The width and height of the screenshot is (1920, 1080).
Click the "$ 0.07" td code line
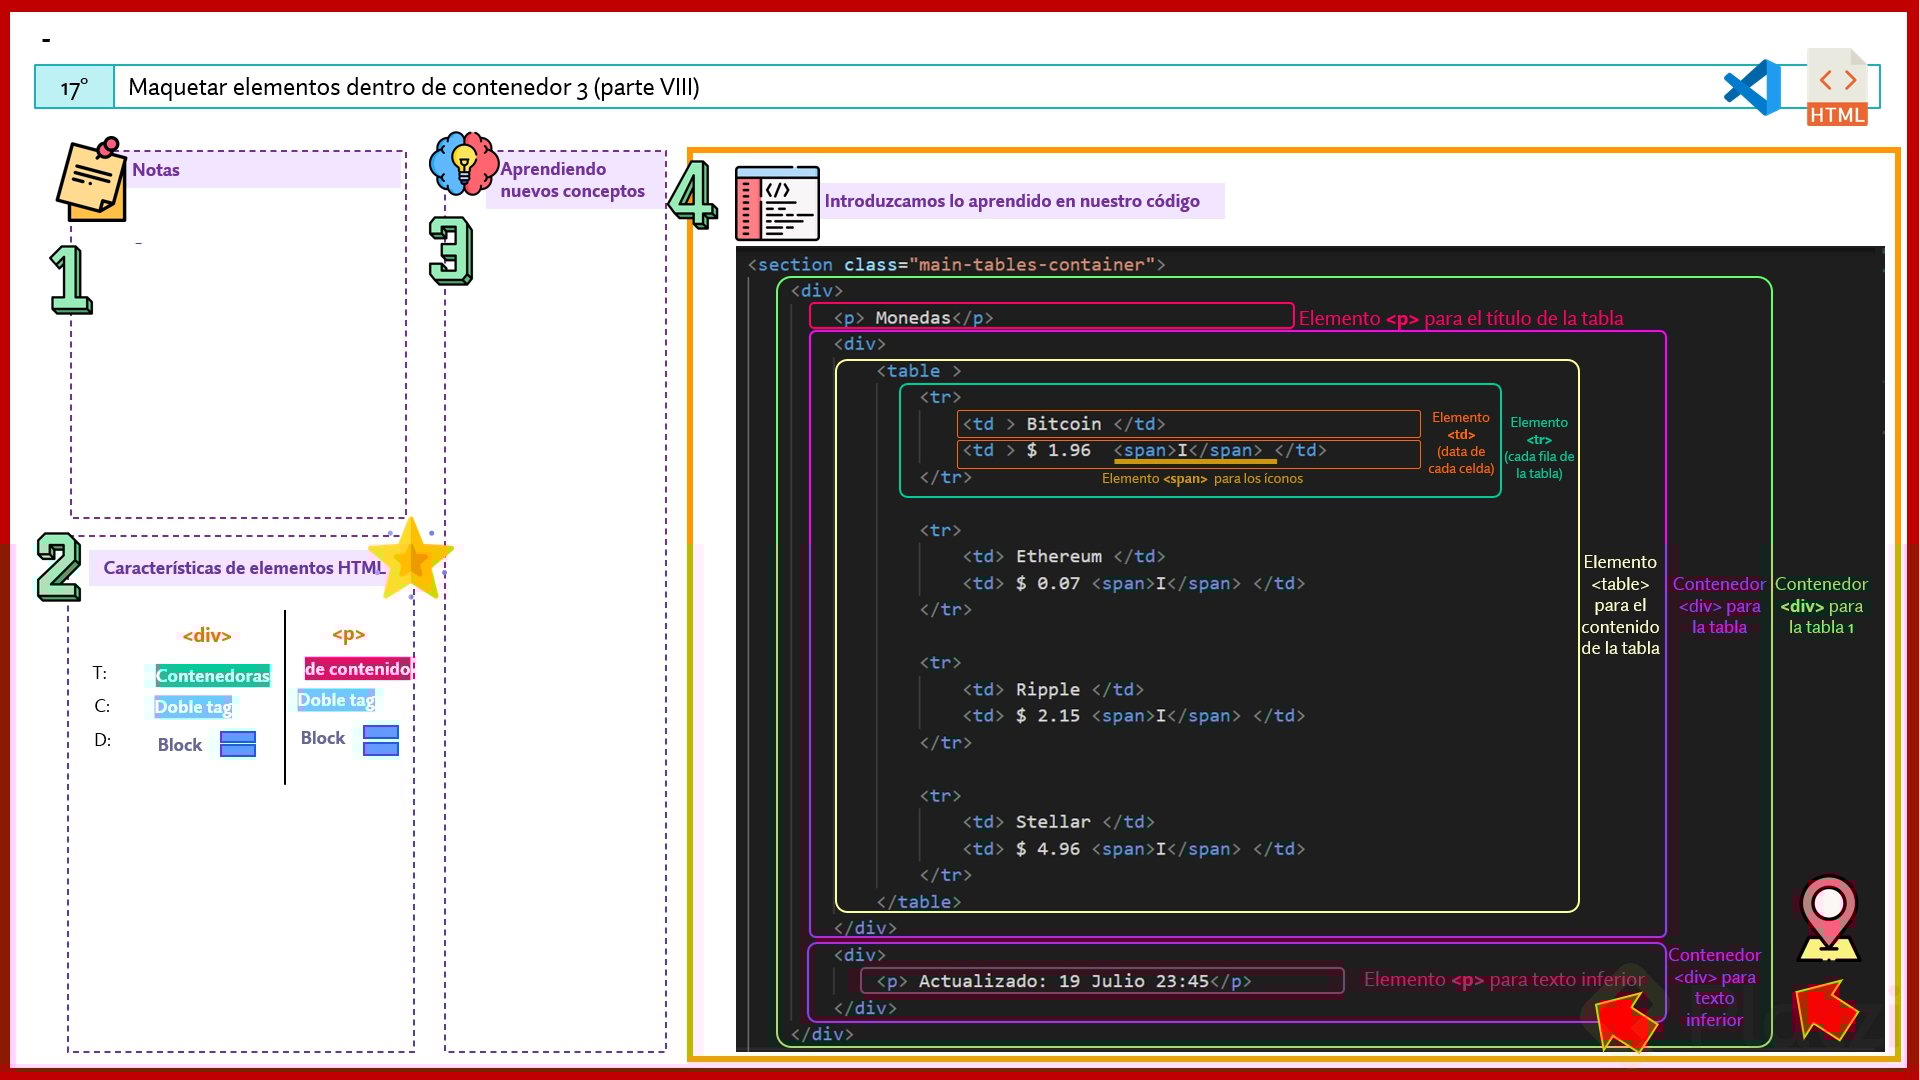tap(1133, 584)
